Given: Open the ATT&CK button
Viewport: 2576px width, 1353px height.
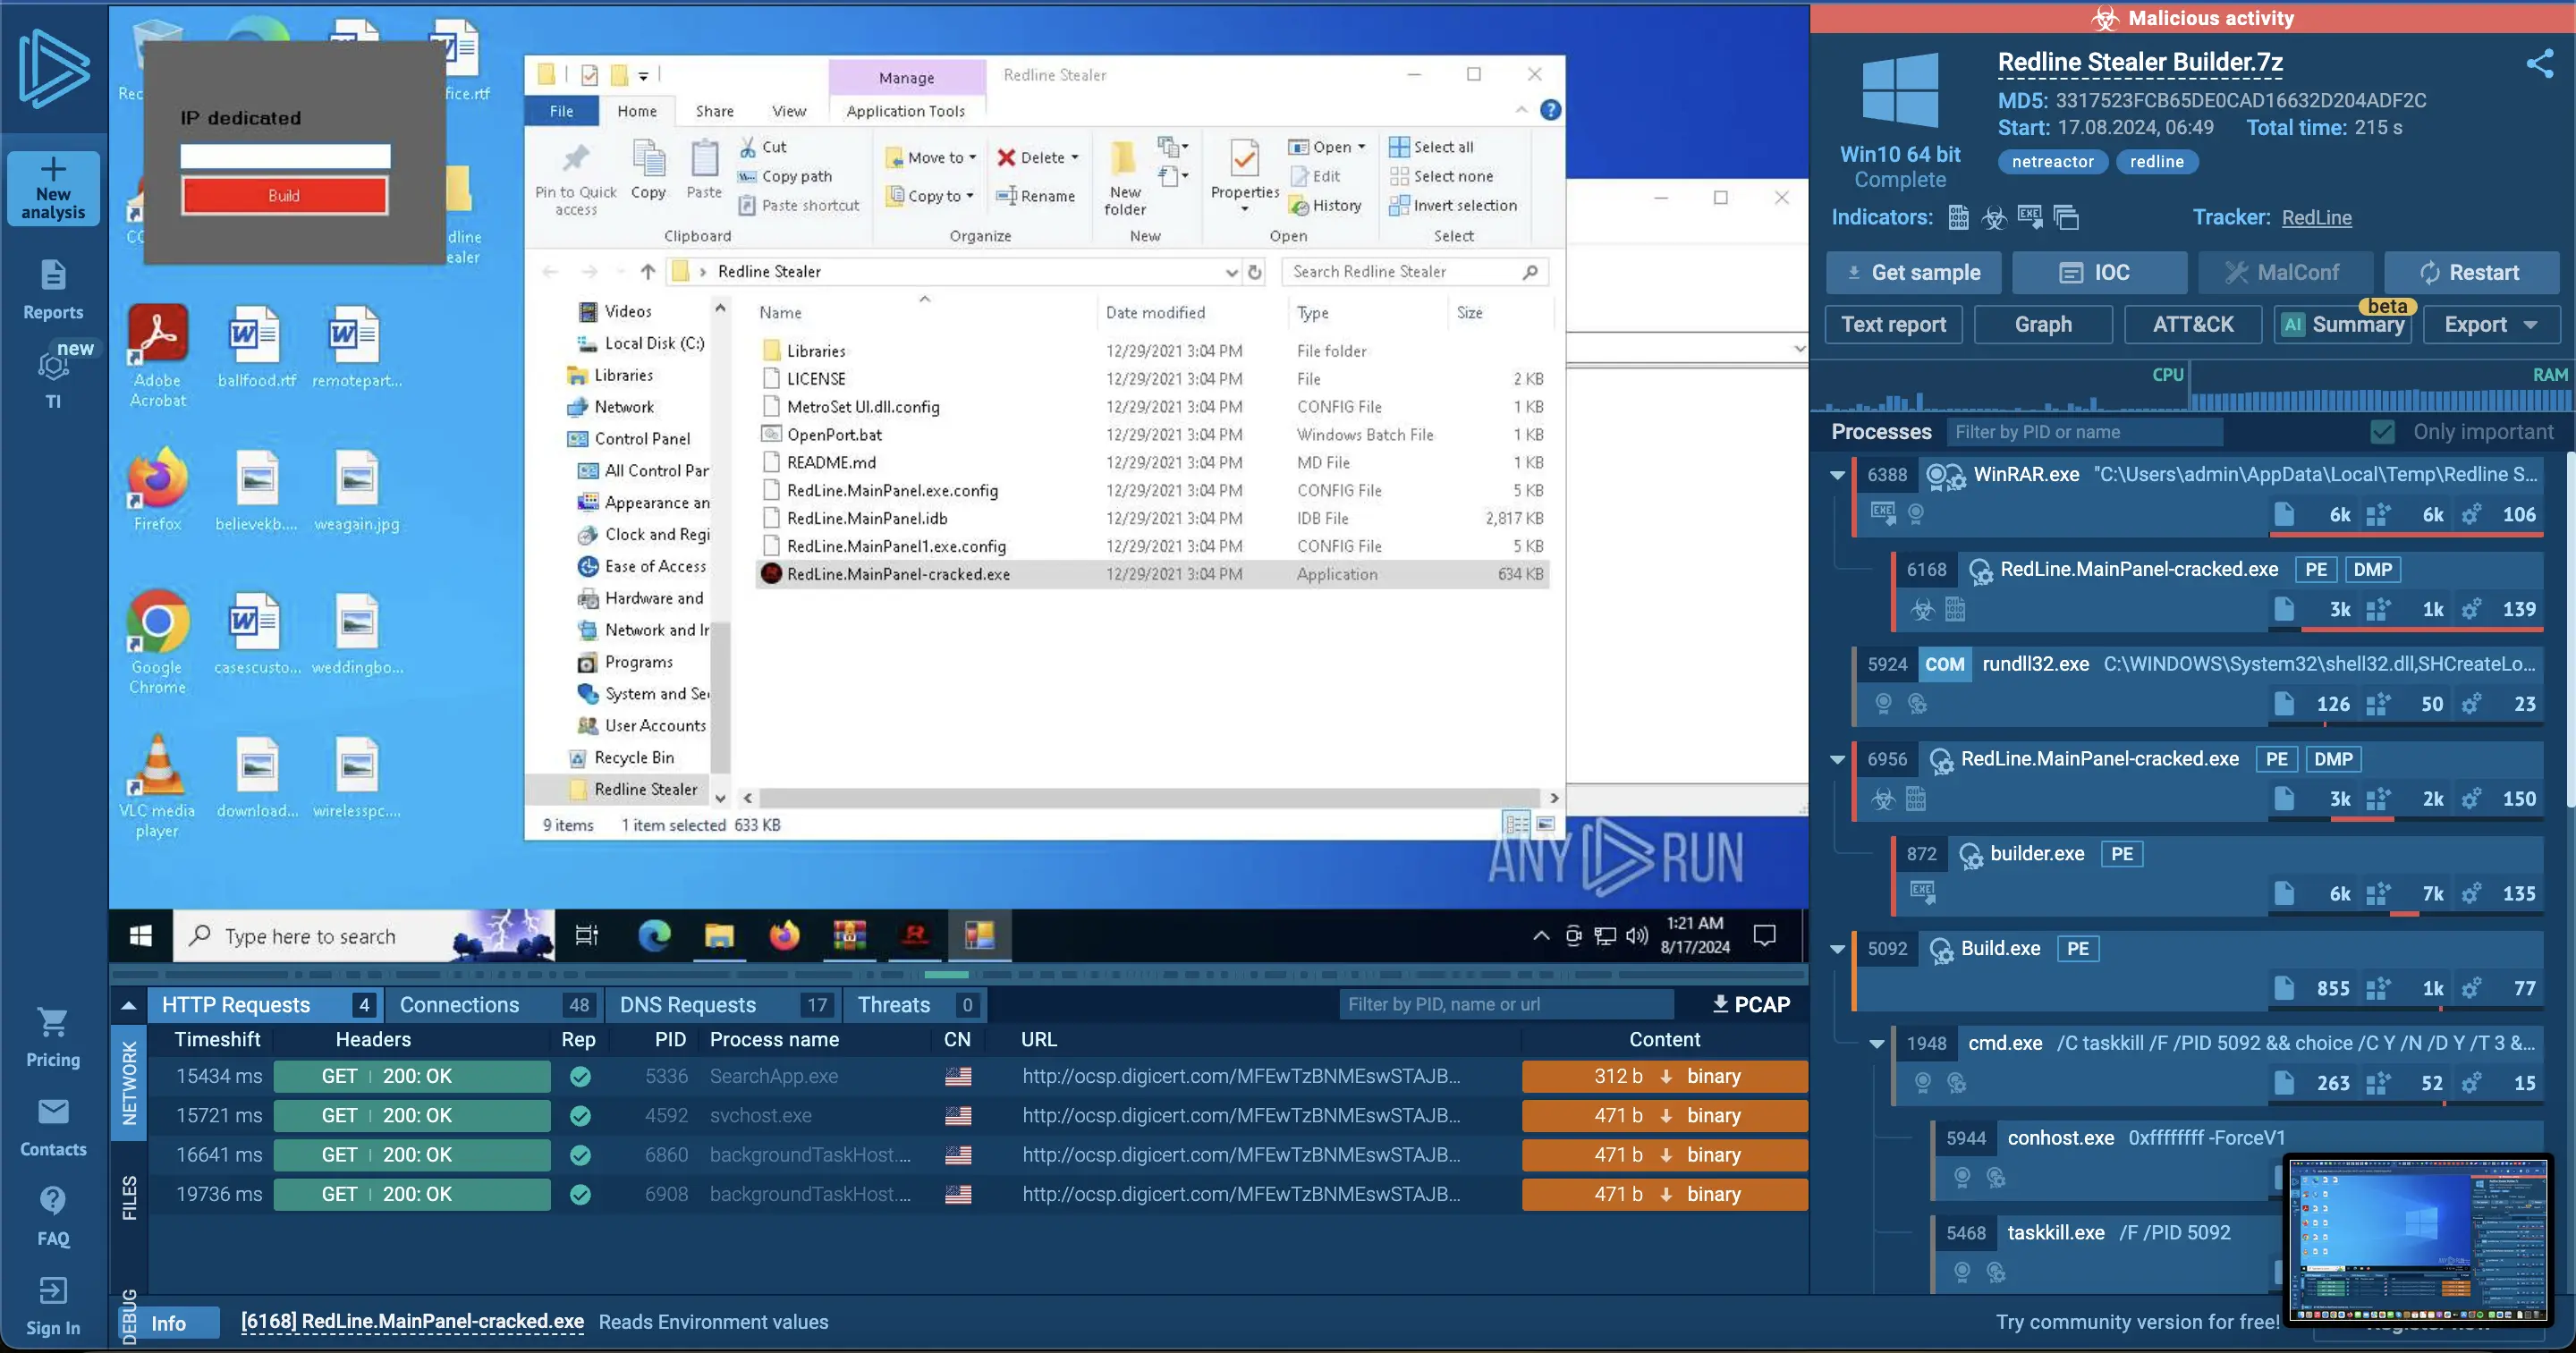Looking at the screenshot, I should [x=2192, y=324].
